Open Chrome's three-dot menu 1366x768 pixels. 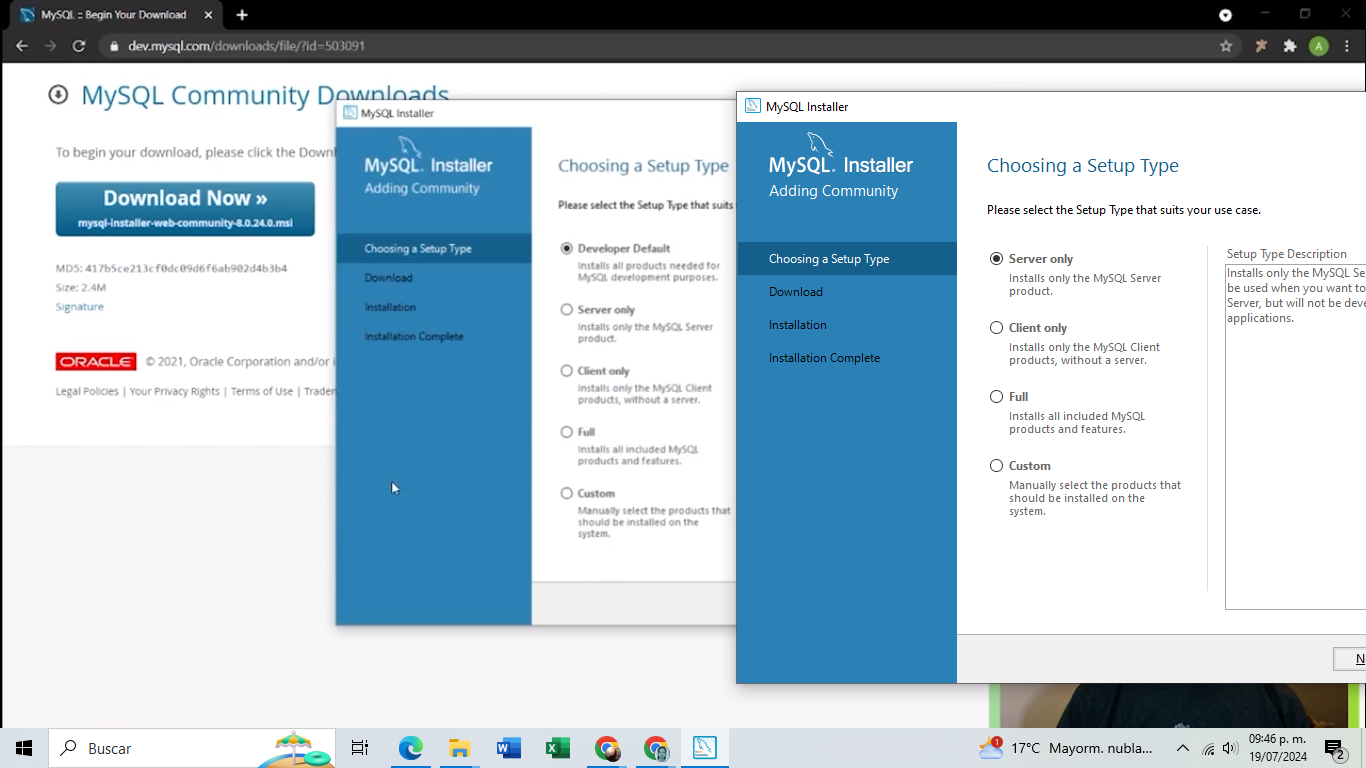coord(1348,46)
